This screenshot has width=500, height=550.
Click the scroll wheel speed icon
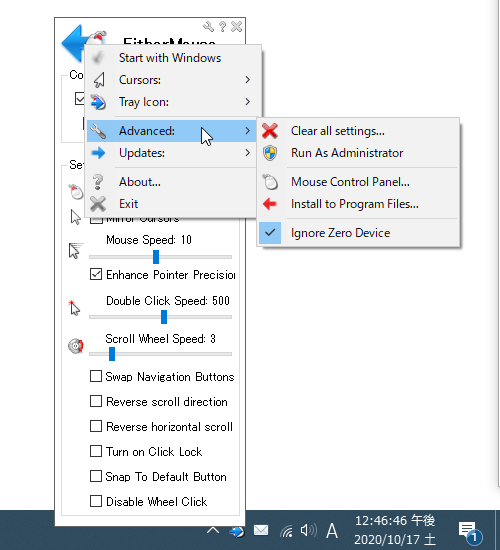click(76, 346)
